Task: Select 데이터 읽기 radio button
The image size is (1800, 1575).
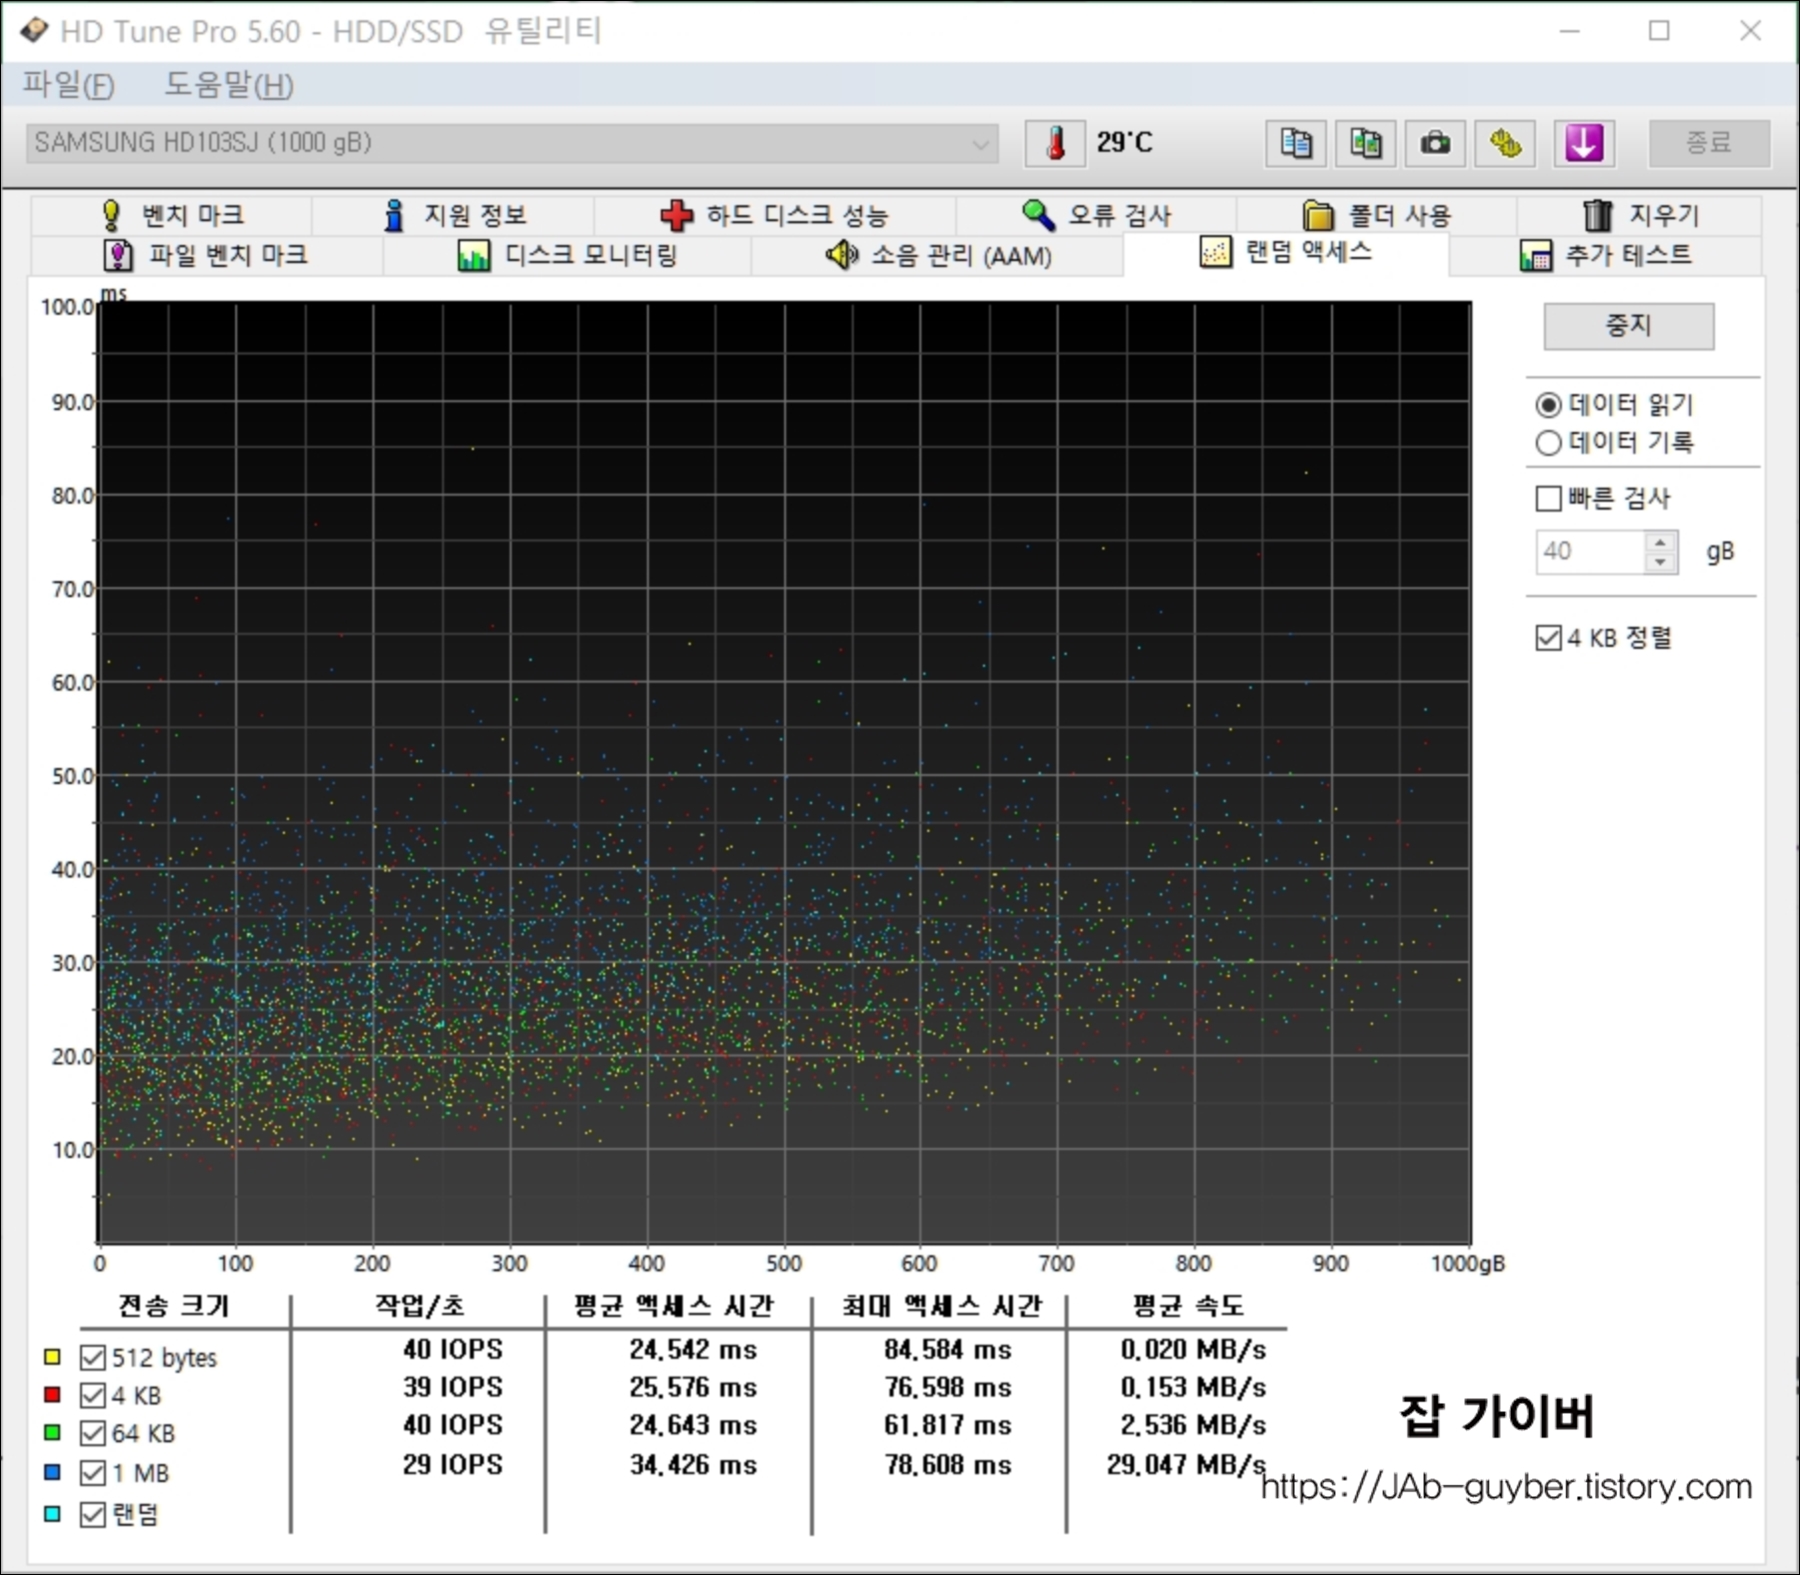Action: click(1547, 405)
